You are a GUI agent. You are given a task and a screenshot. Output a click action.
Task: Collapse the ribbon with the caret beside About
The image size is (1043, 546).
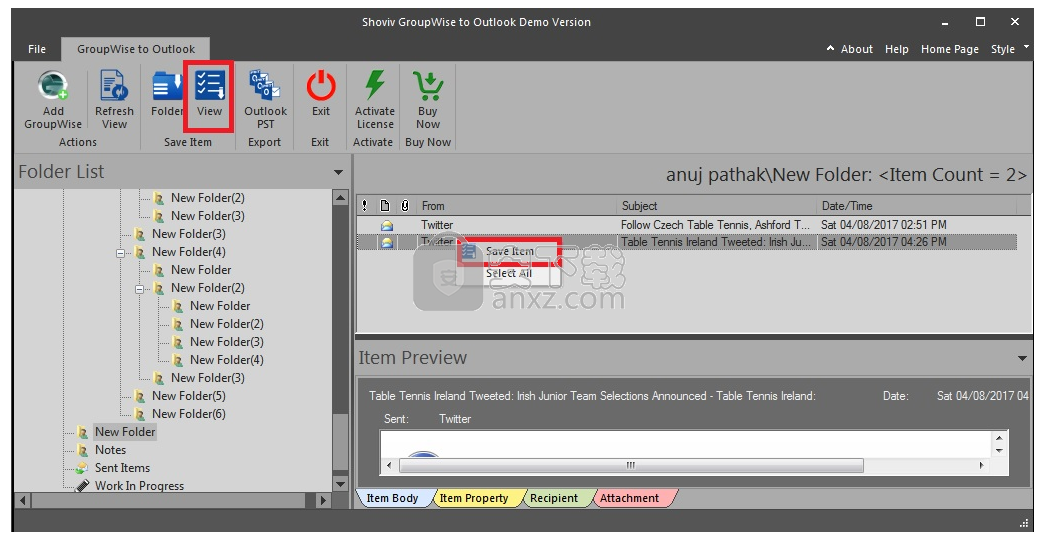830,48
